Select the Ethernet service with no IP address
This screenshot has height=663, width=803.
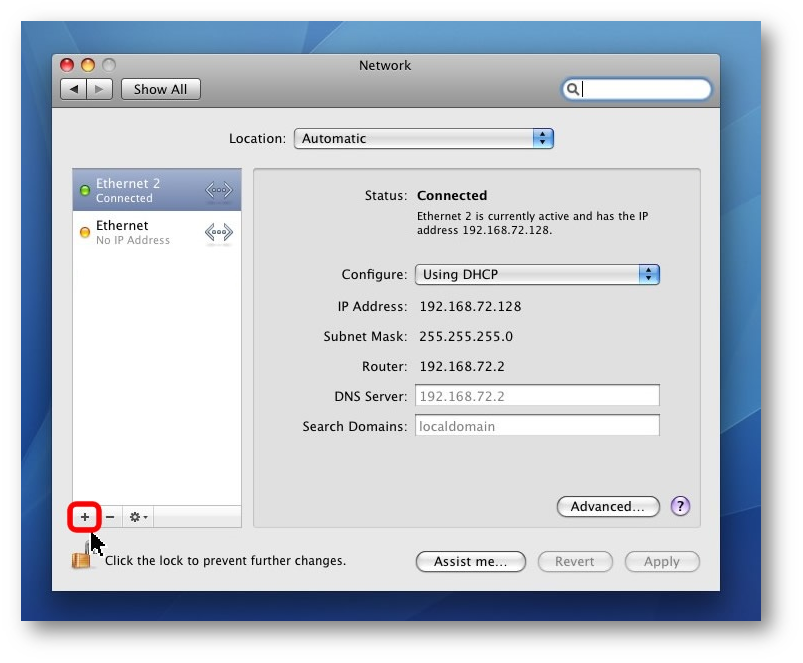pos(156,232)
